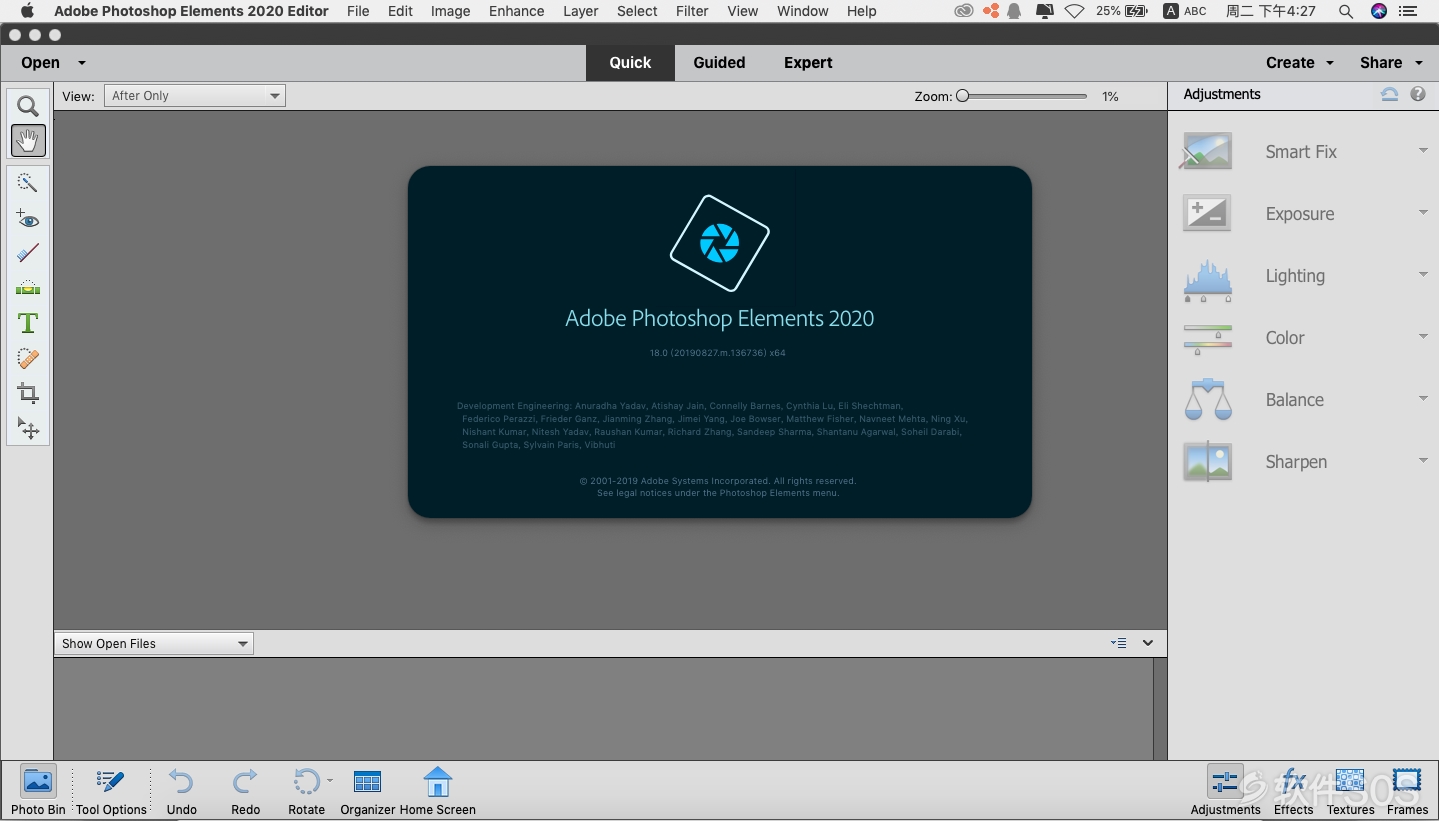Viewport: 1439px width, 821px height.
Task: Expand the Color adjustment
Action: click(x=1423, y=337)
